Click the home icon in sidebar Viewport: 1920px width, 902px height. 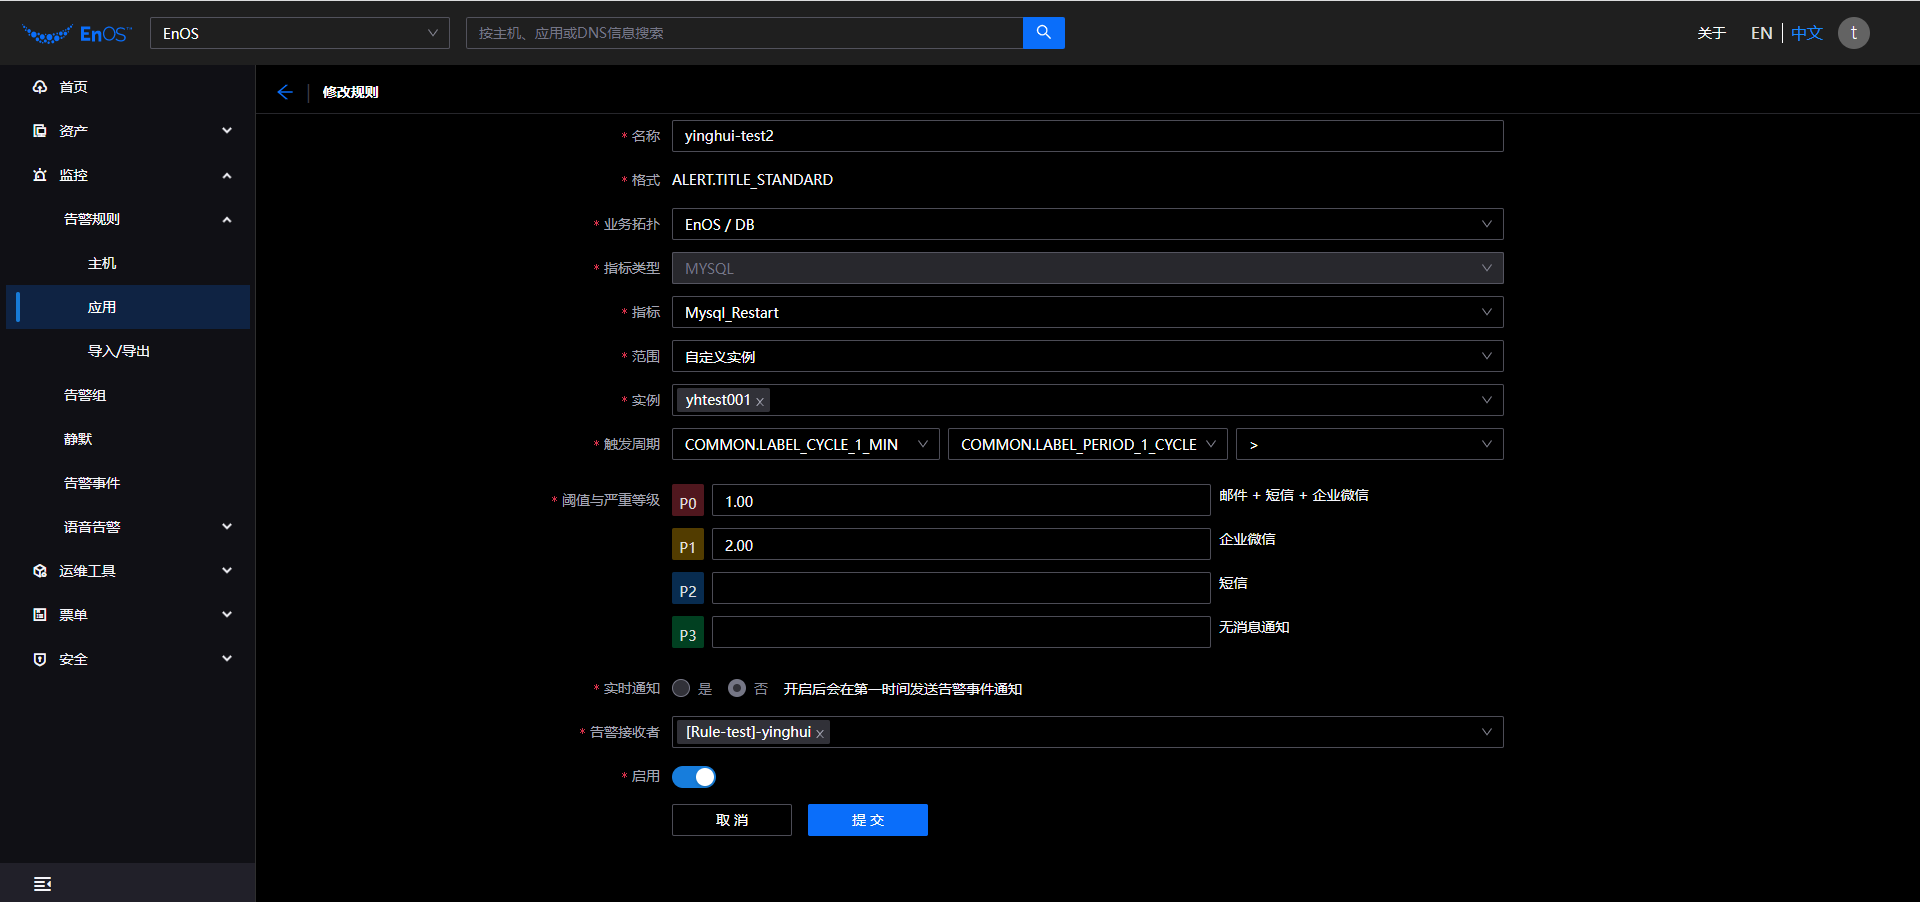coord(40,87)
